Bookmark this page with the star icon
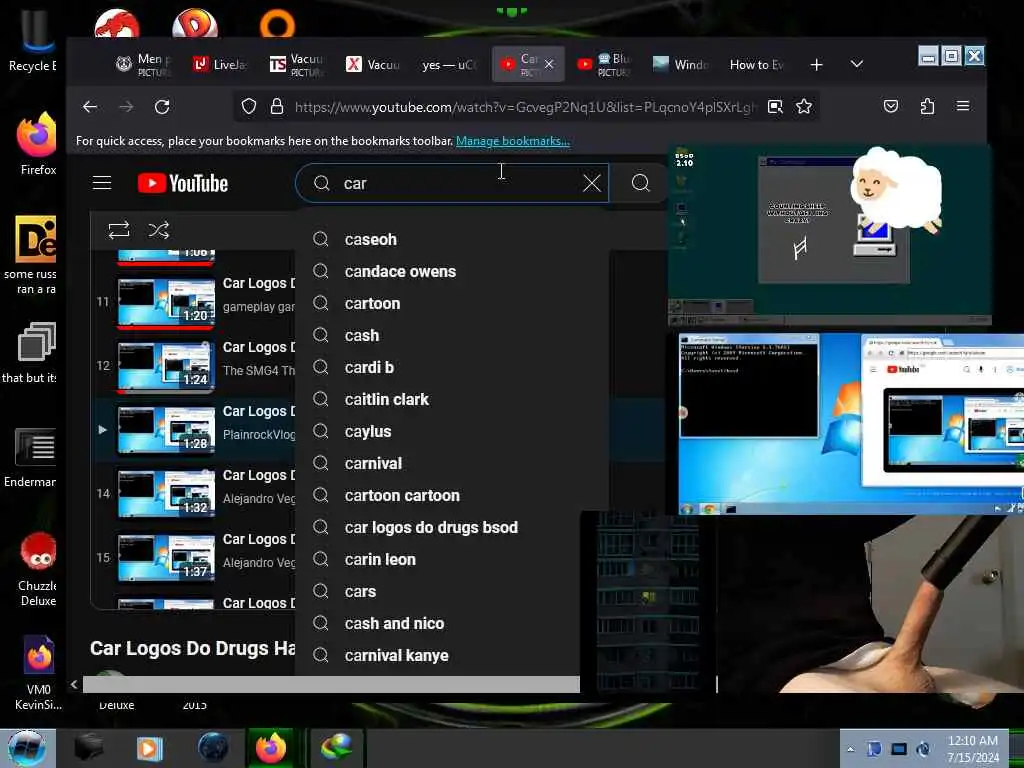This screenshot has height=768, width=1024. click(804, 106)
